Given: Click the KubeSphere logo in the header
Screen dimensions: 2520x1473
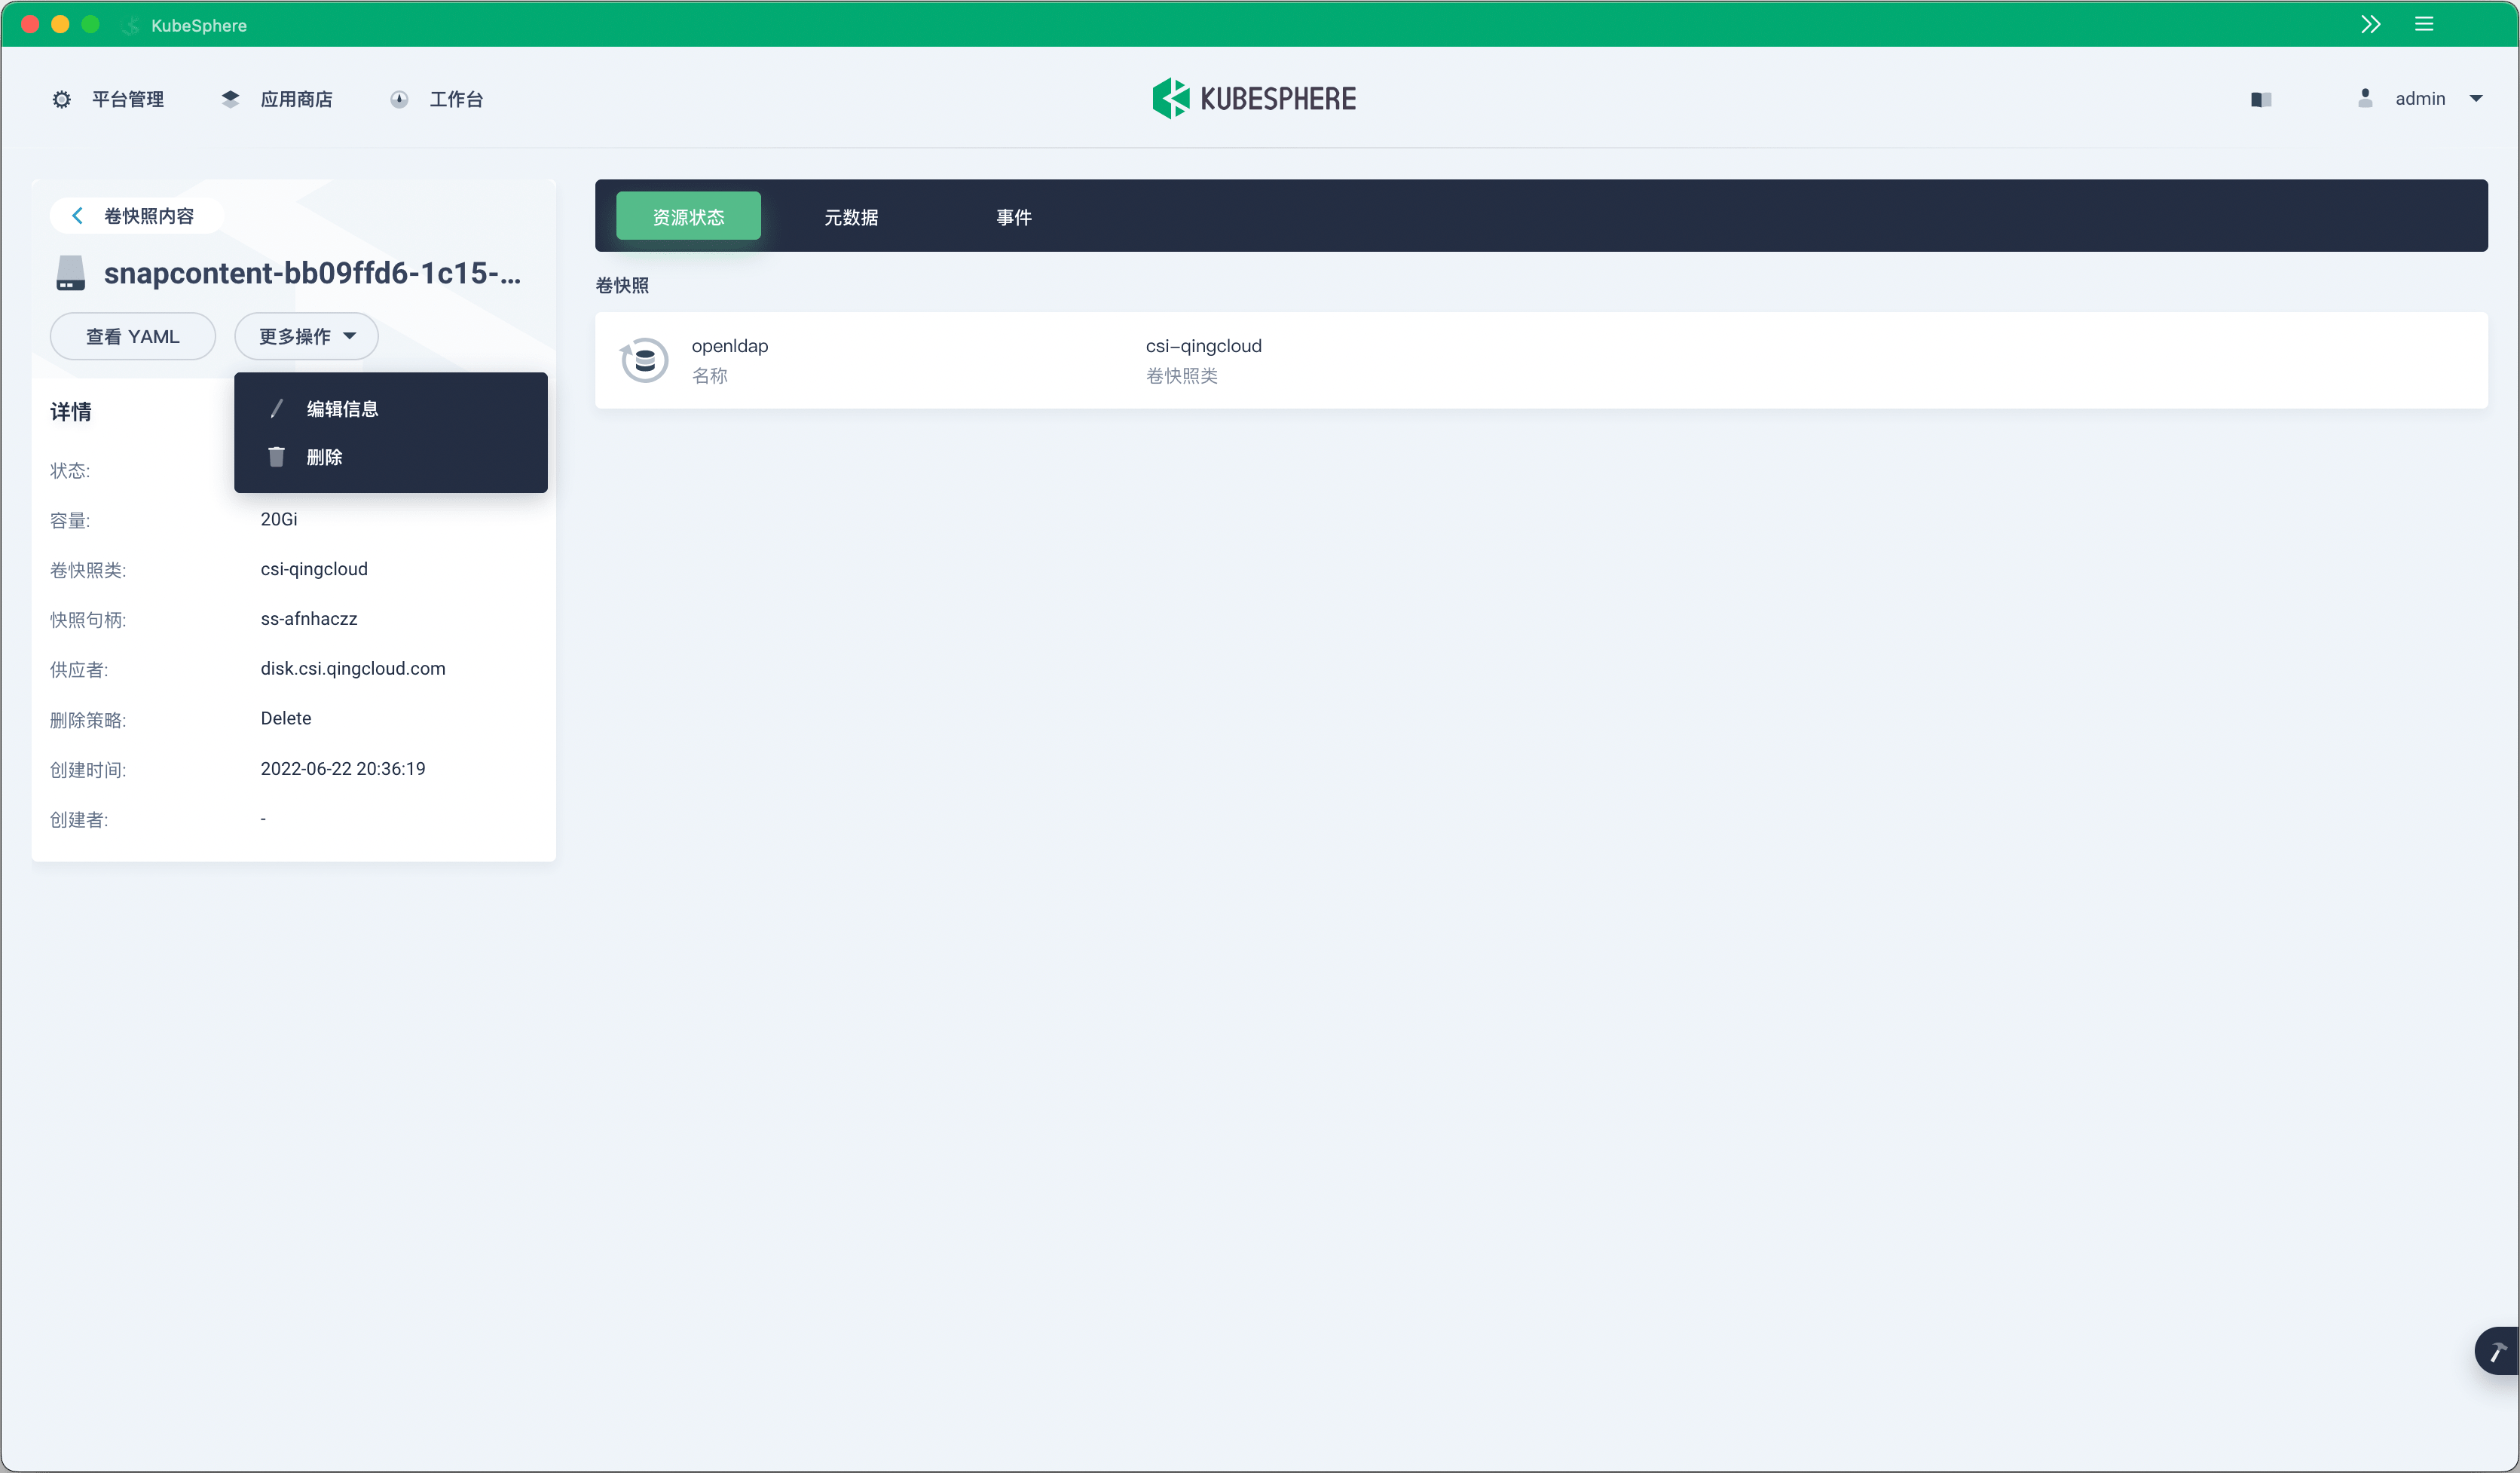Looking at the screenshot, I should [x=1253, y=97].
